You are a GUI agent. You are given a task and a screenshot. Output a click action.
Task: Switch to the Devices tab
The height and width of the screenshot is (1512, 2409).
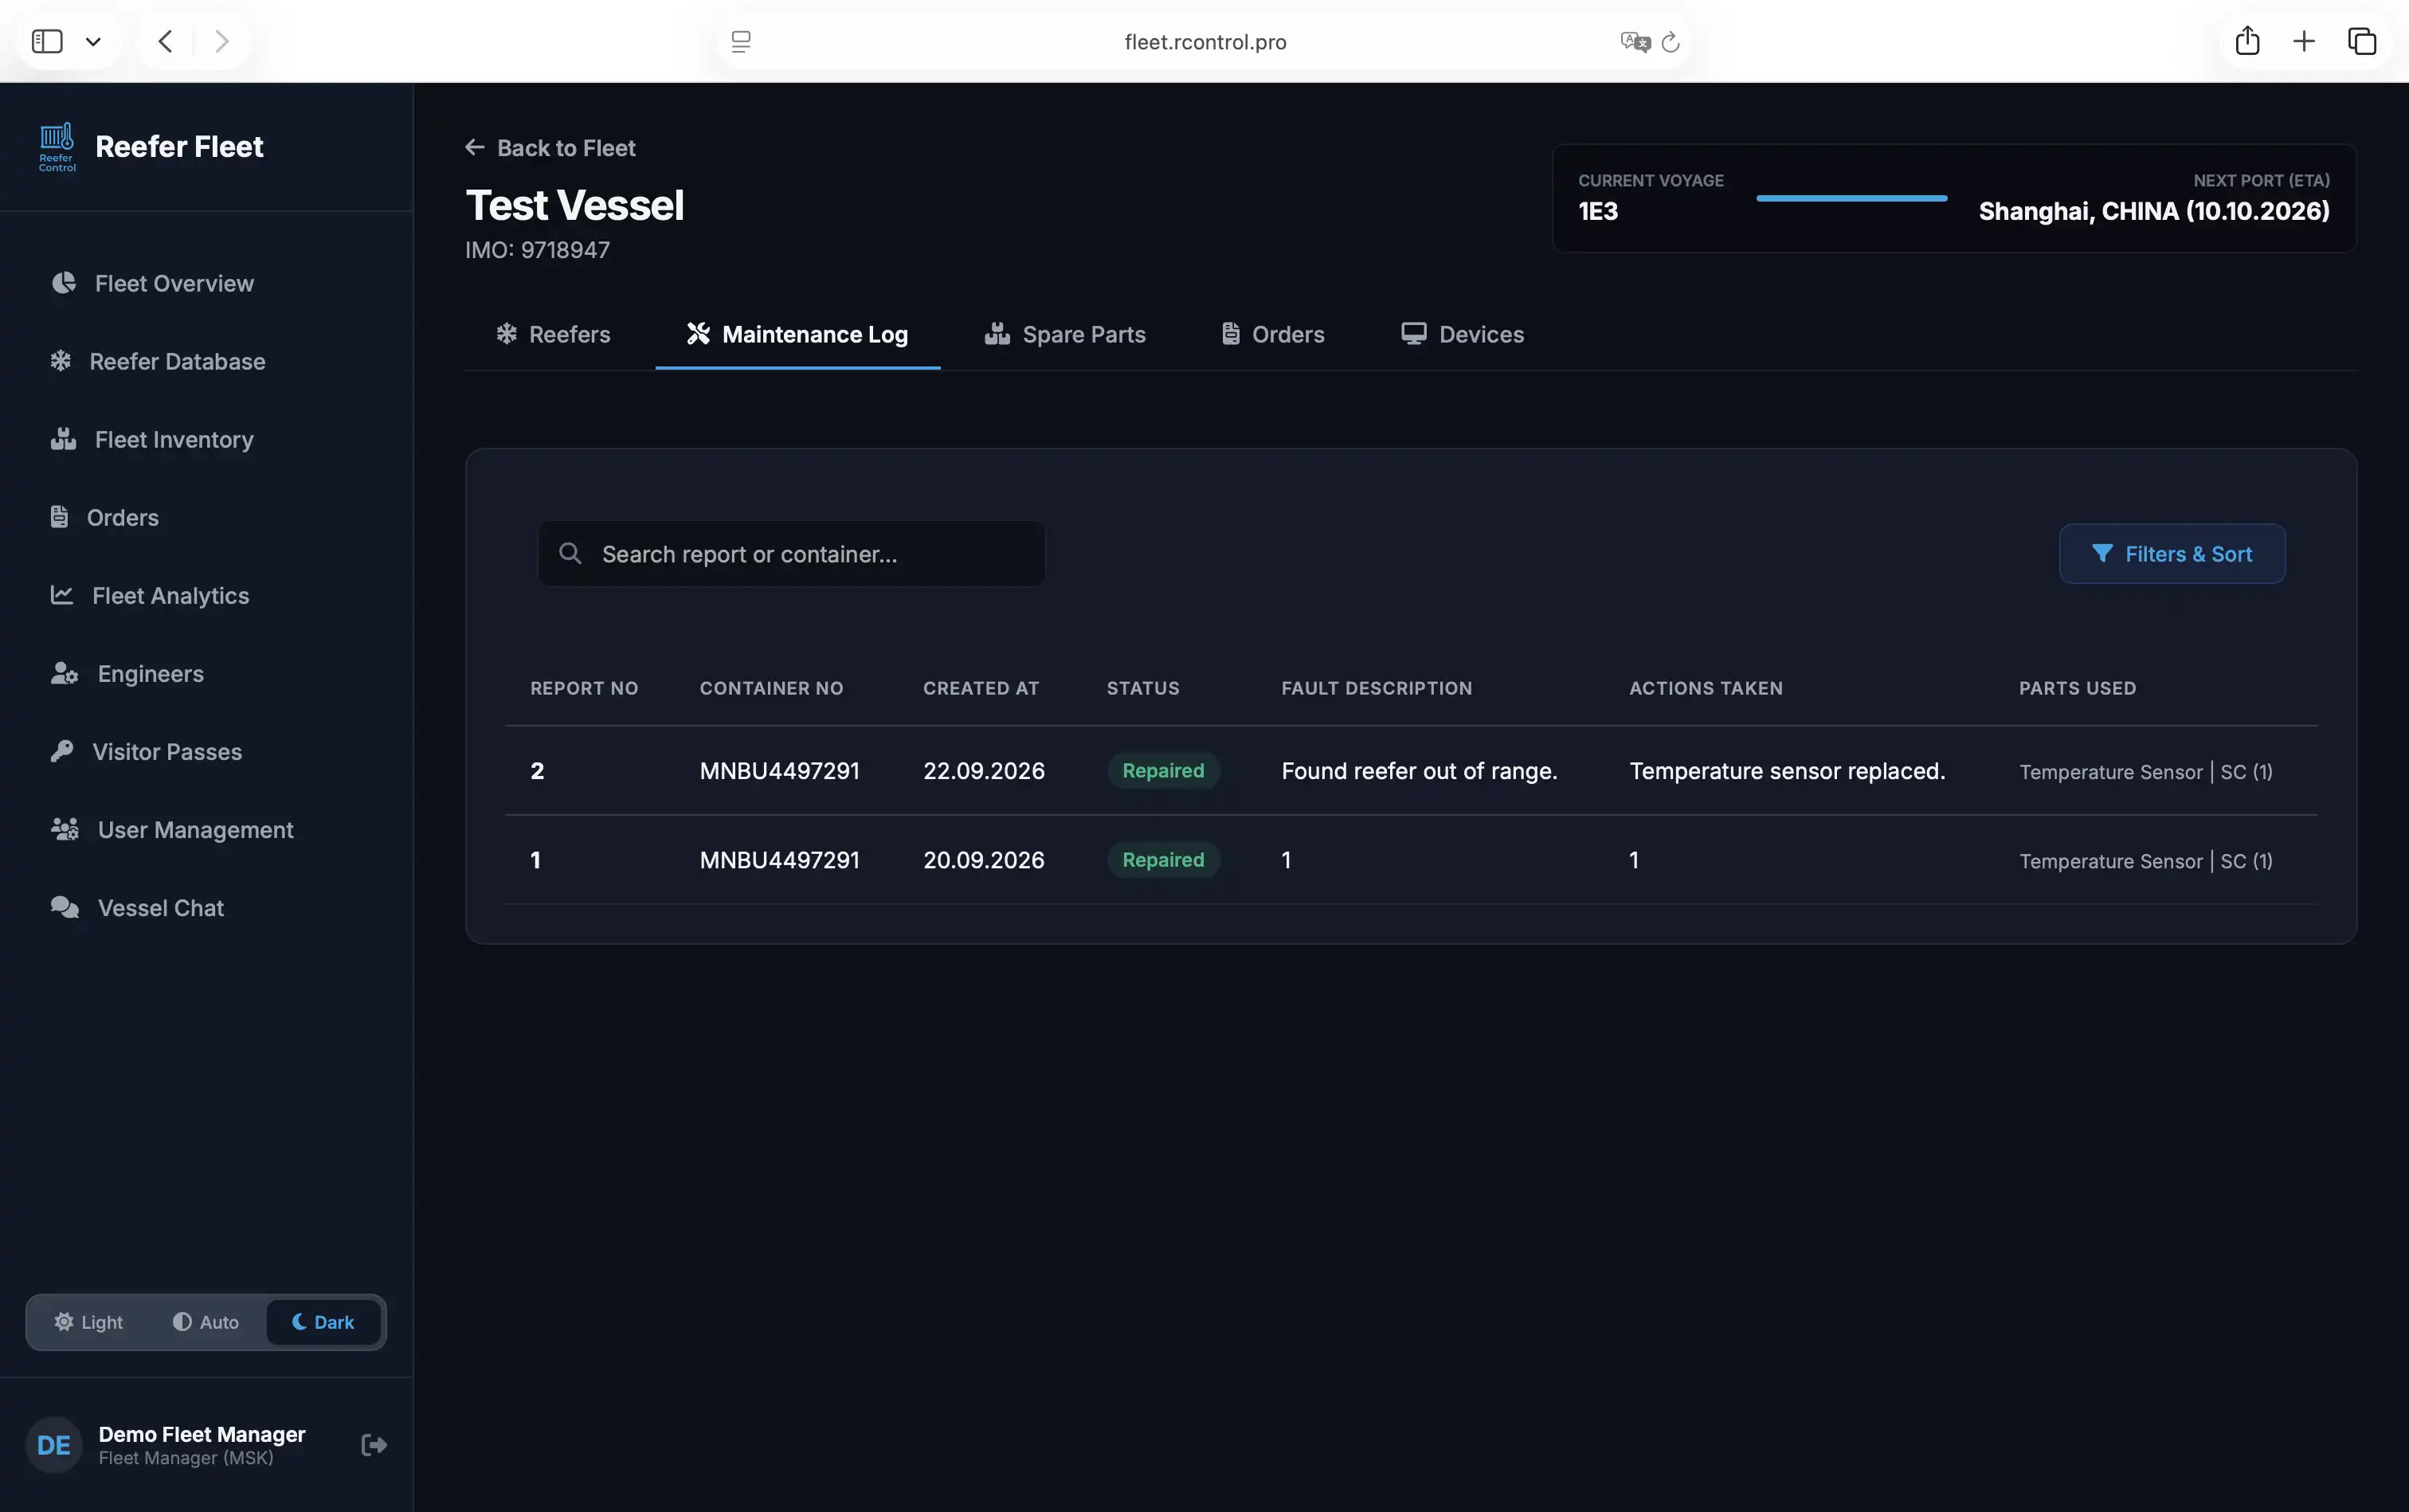tap(1462, 334)
